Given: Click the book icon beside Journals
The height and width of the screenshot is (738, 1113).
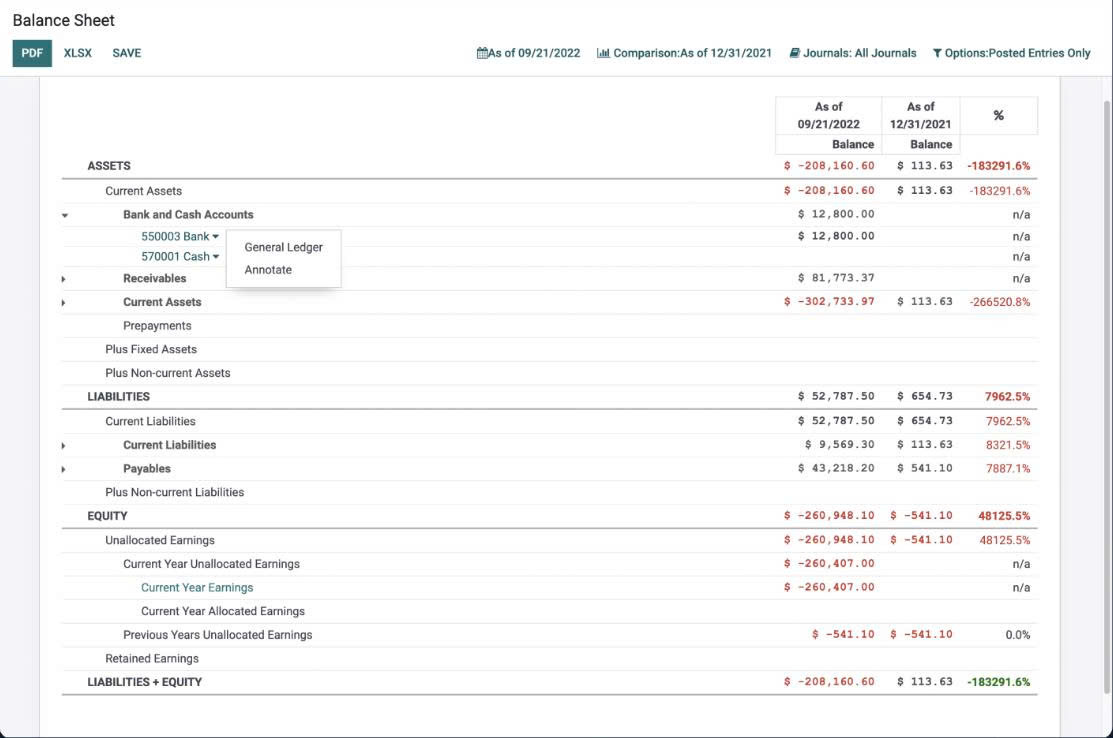Looking at the screenshot, I should click(794, 53).
